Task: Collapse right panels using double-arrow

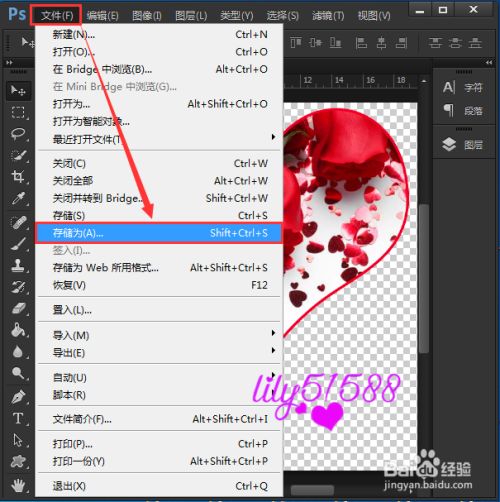Action: coord(489,62)
